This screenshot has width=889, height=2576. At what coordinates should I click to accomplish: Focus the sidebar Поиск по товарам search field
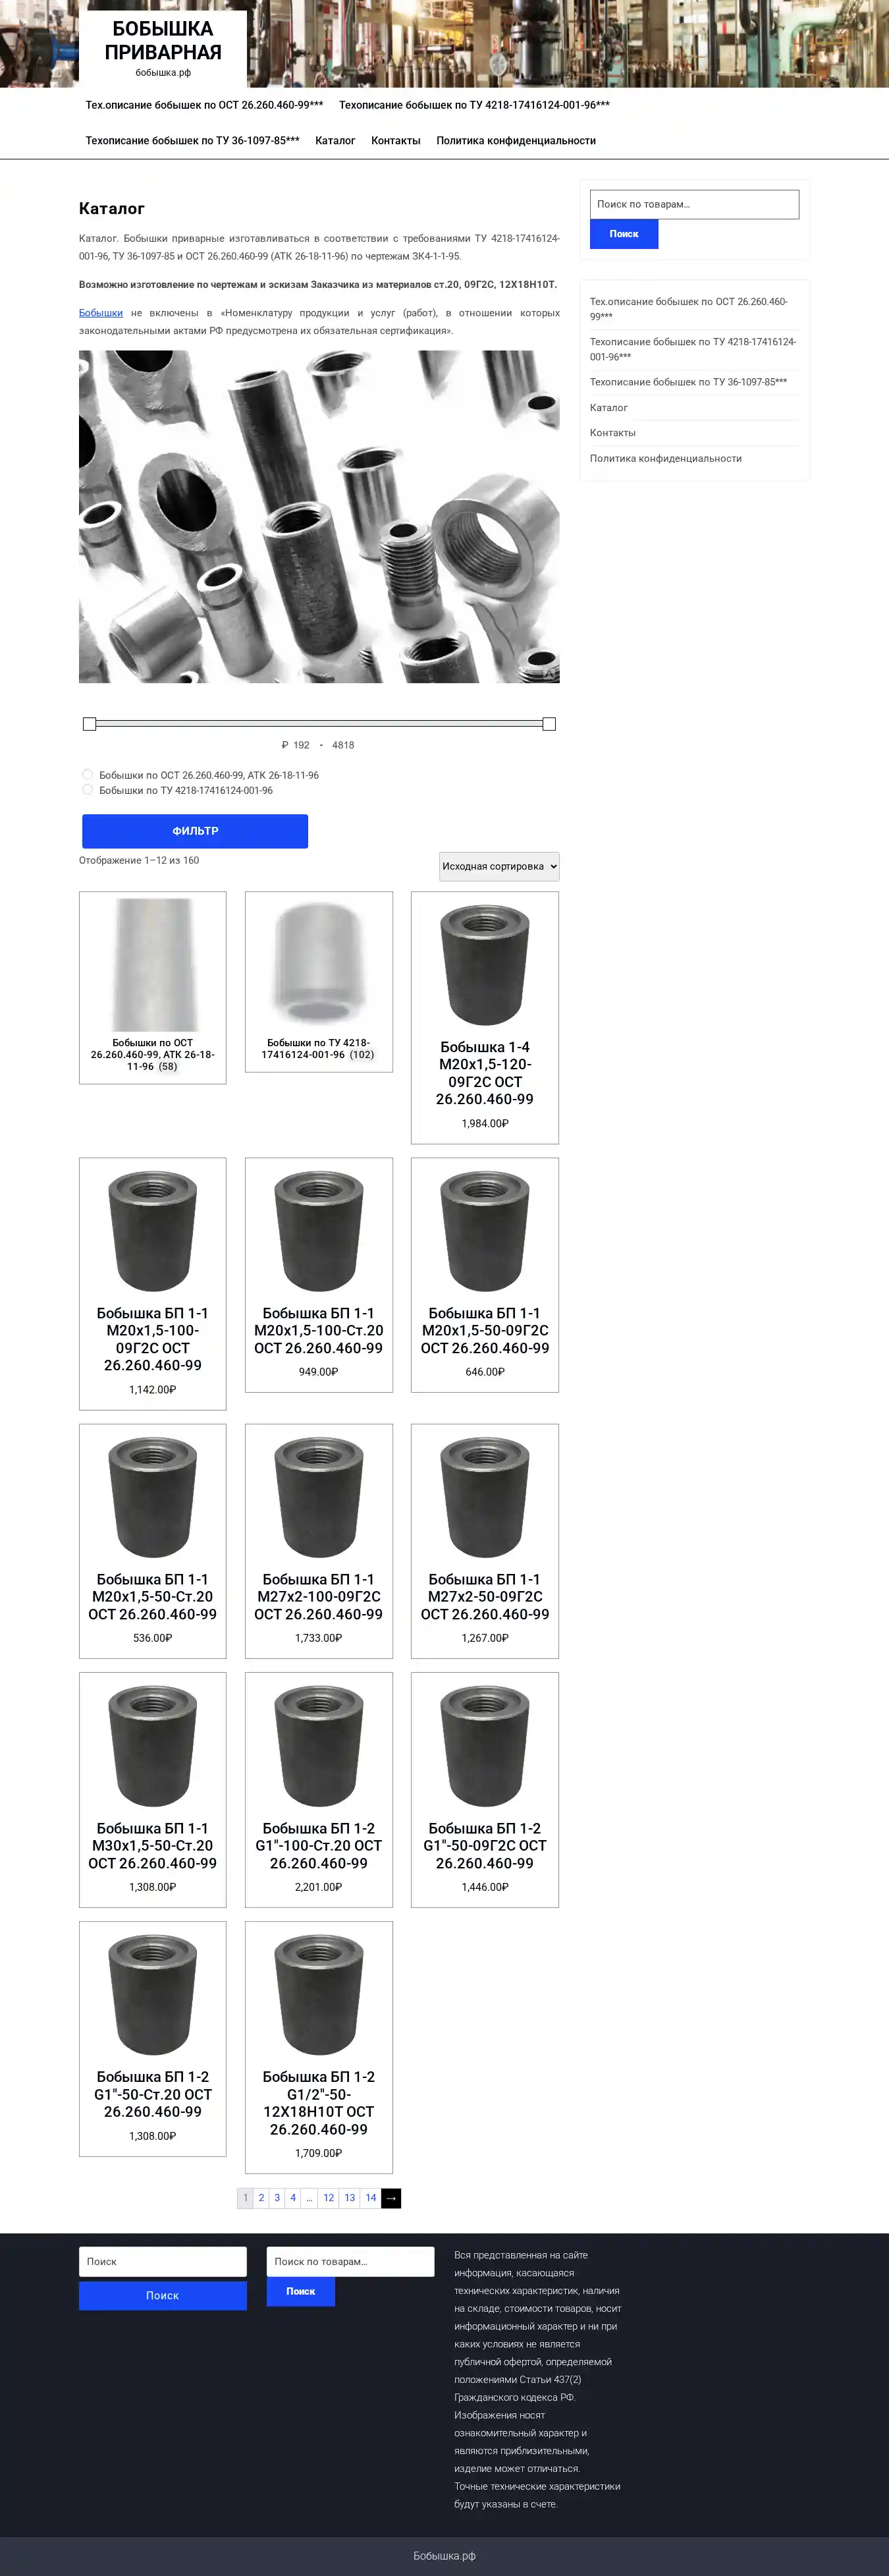[694, 204]
